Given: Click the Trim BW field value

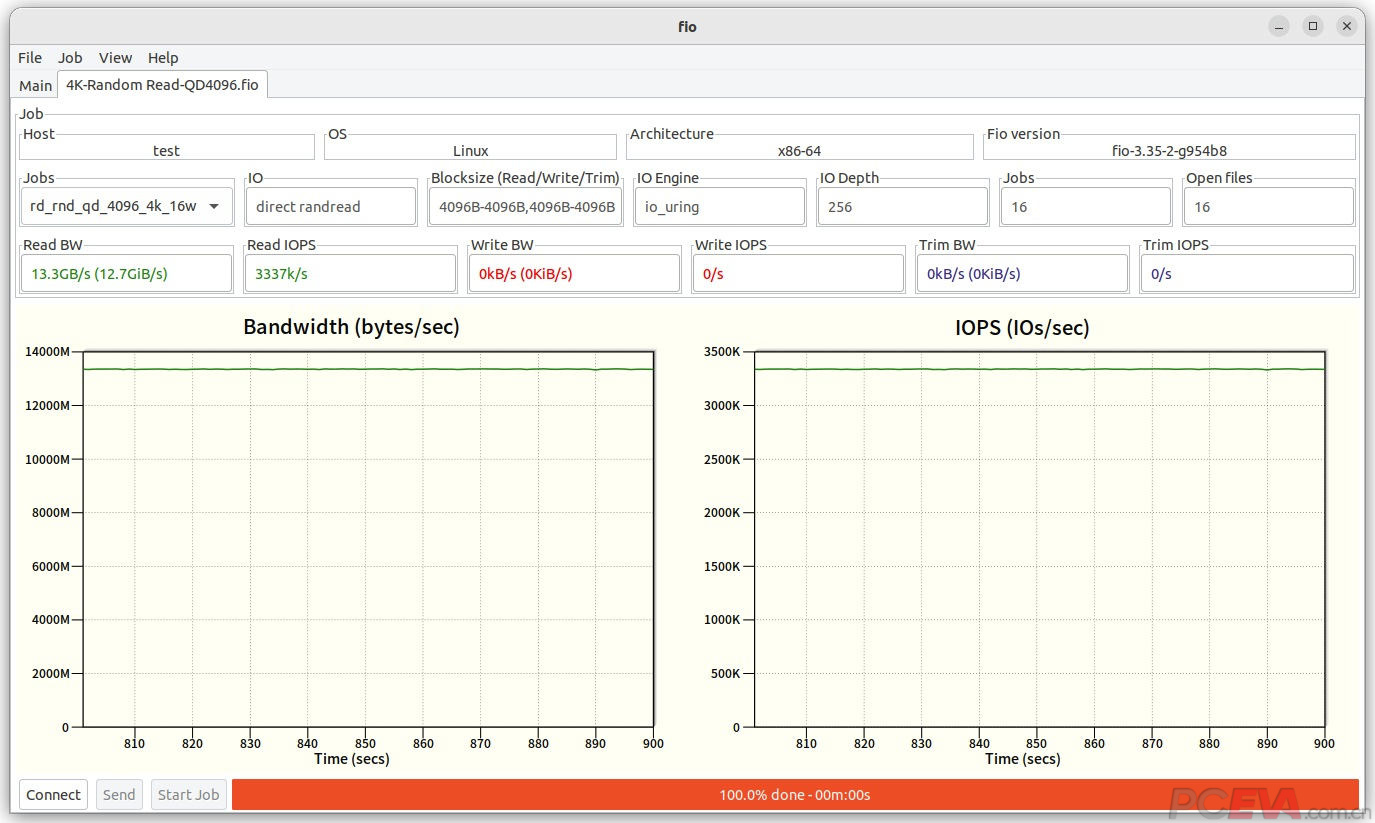Looking at the screenshot, I should pyautogui.click(x=1022, y=273).
